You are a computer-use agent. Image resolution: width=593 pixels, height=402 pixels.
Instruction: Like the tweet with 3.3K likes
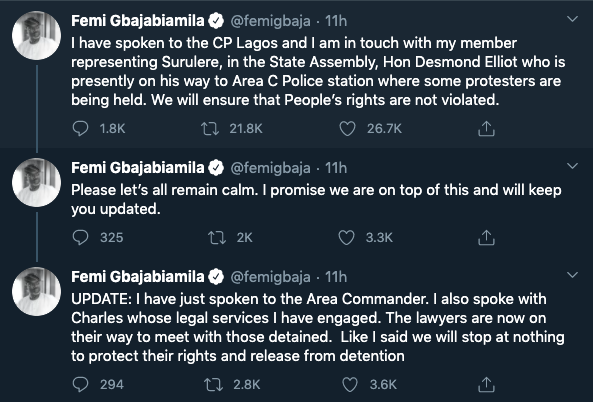tap(346, 238)
